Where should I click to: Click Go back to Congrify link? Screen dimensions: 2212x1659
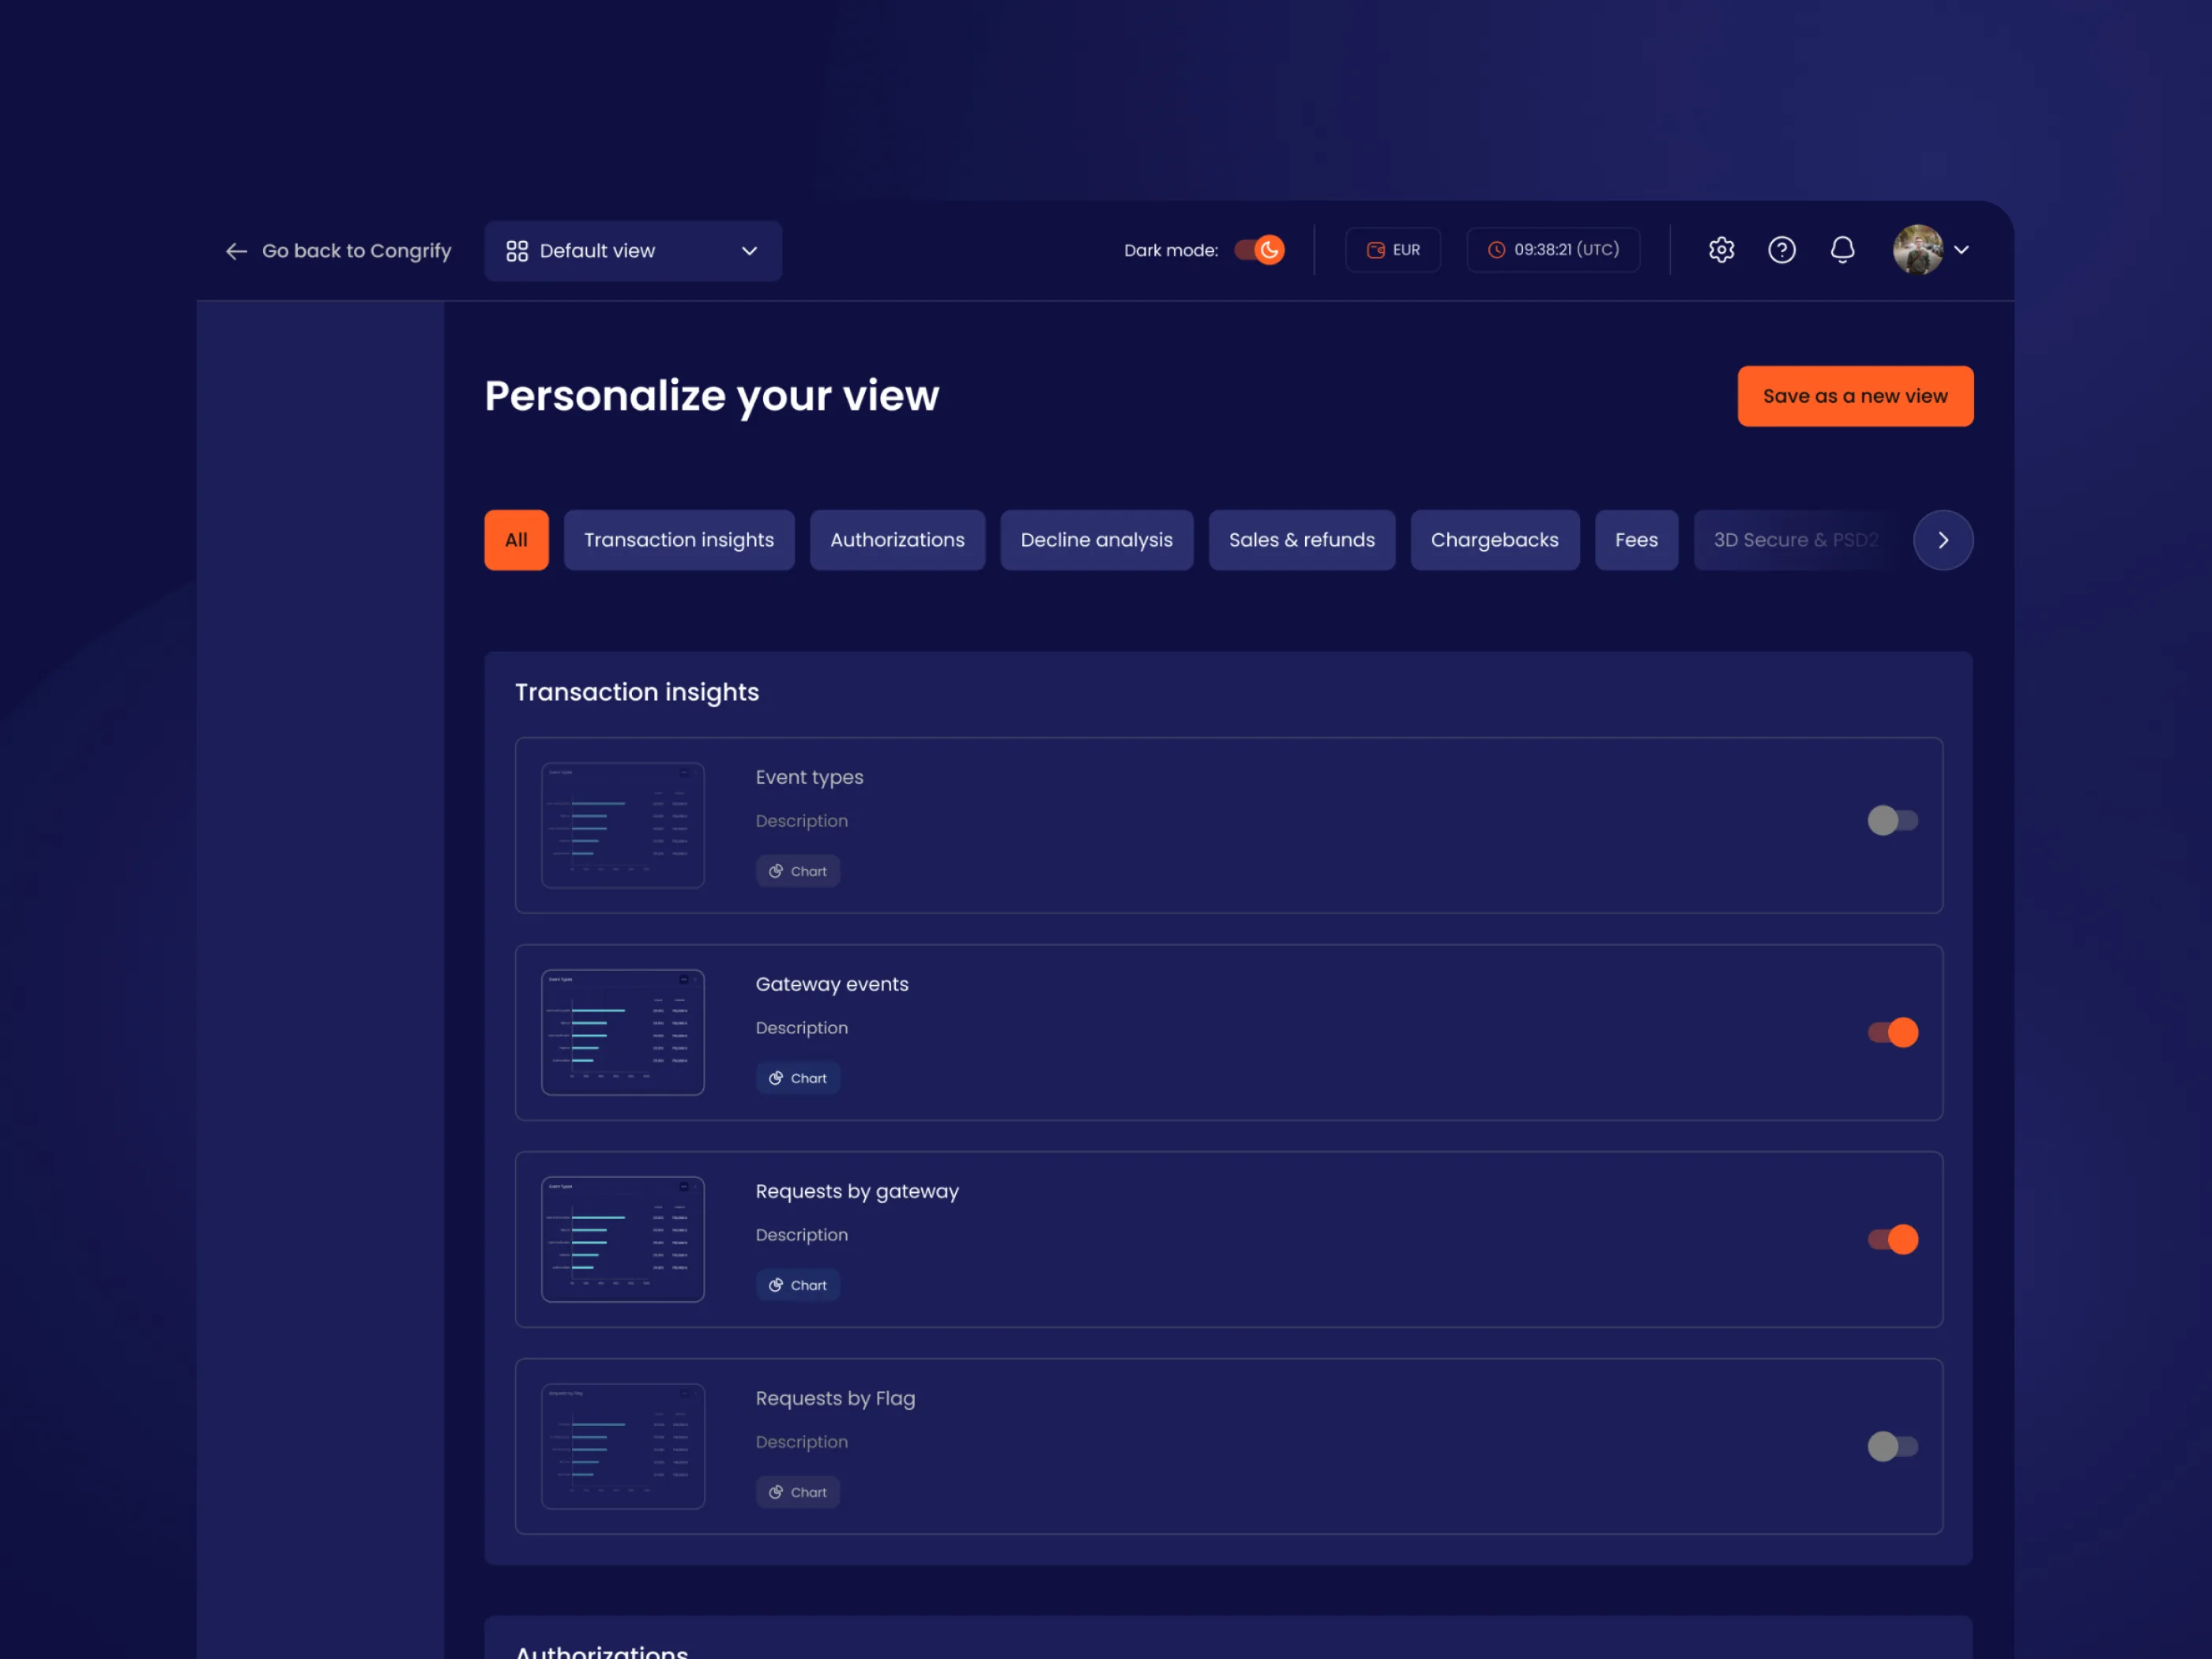click(338, 251)
